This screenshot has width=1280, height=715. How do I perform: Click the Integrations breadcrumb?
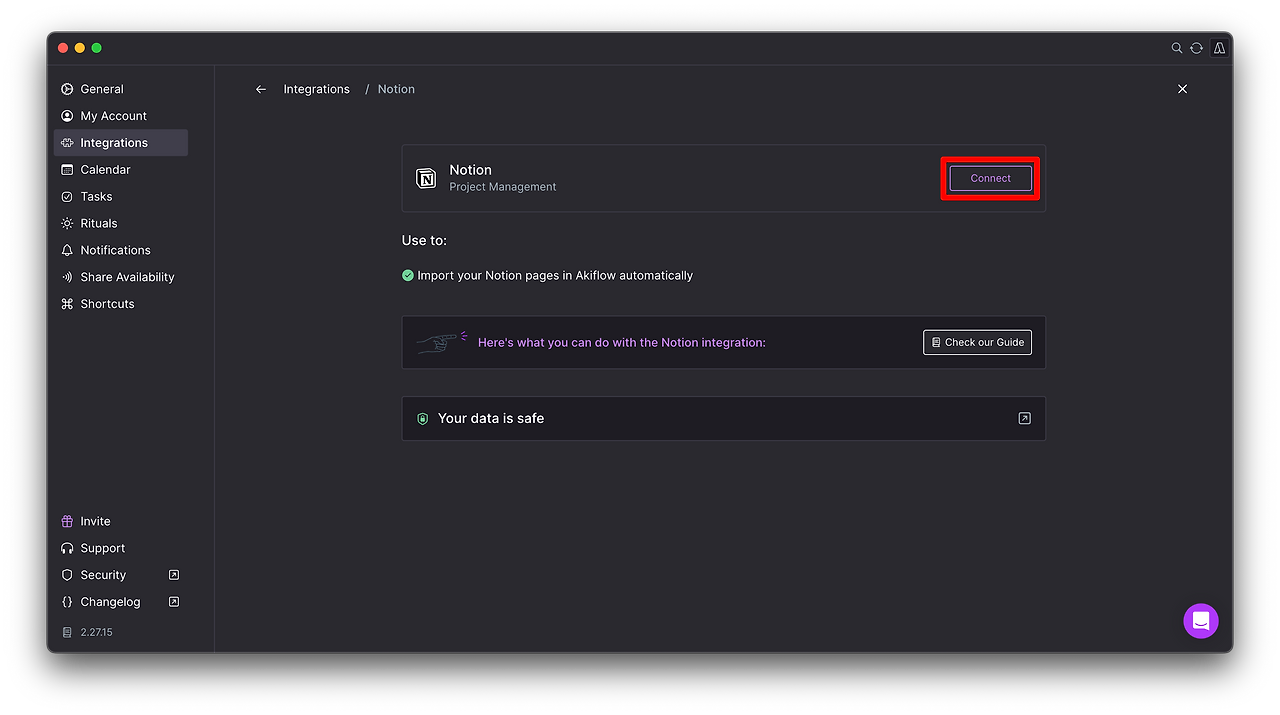click(x=316, y=89)
